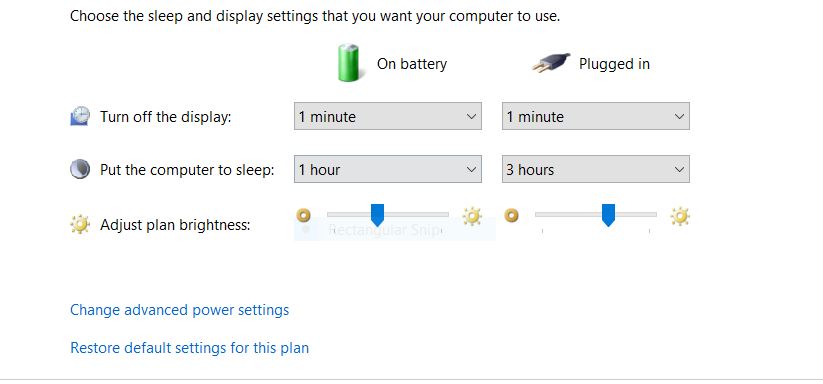
Task: Click the On battery column heading text
Action: [x=412, y=64]
